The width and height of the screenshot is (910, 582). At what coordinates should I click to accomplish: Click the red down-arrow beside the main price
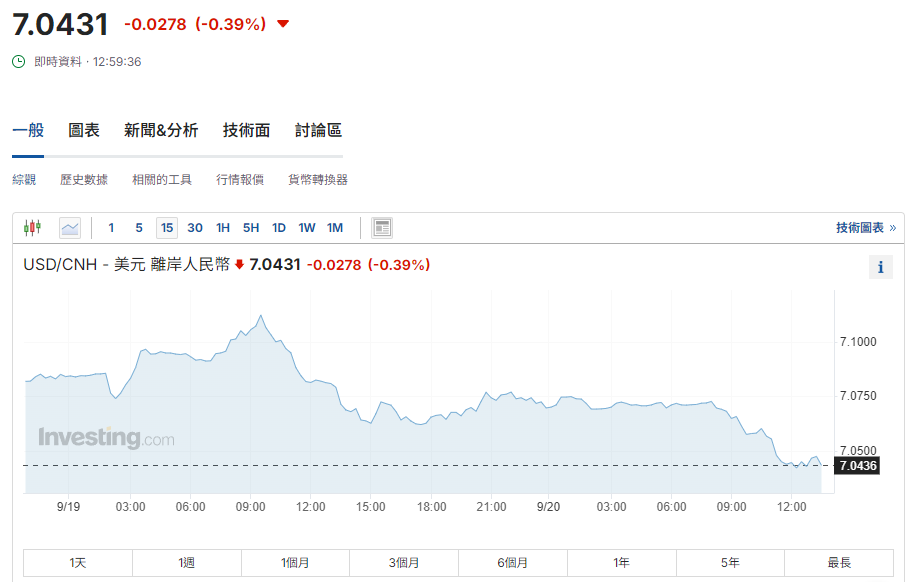pyautogui.click(x=283, y=24)
